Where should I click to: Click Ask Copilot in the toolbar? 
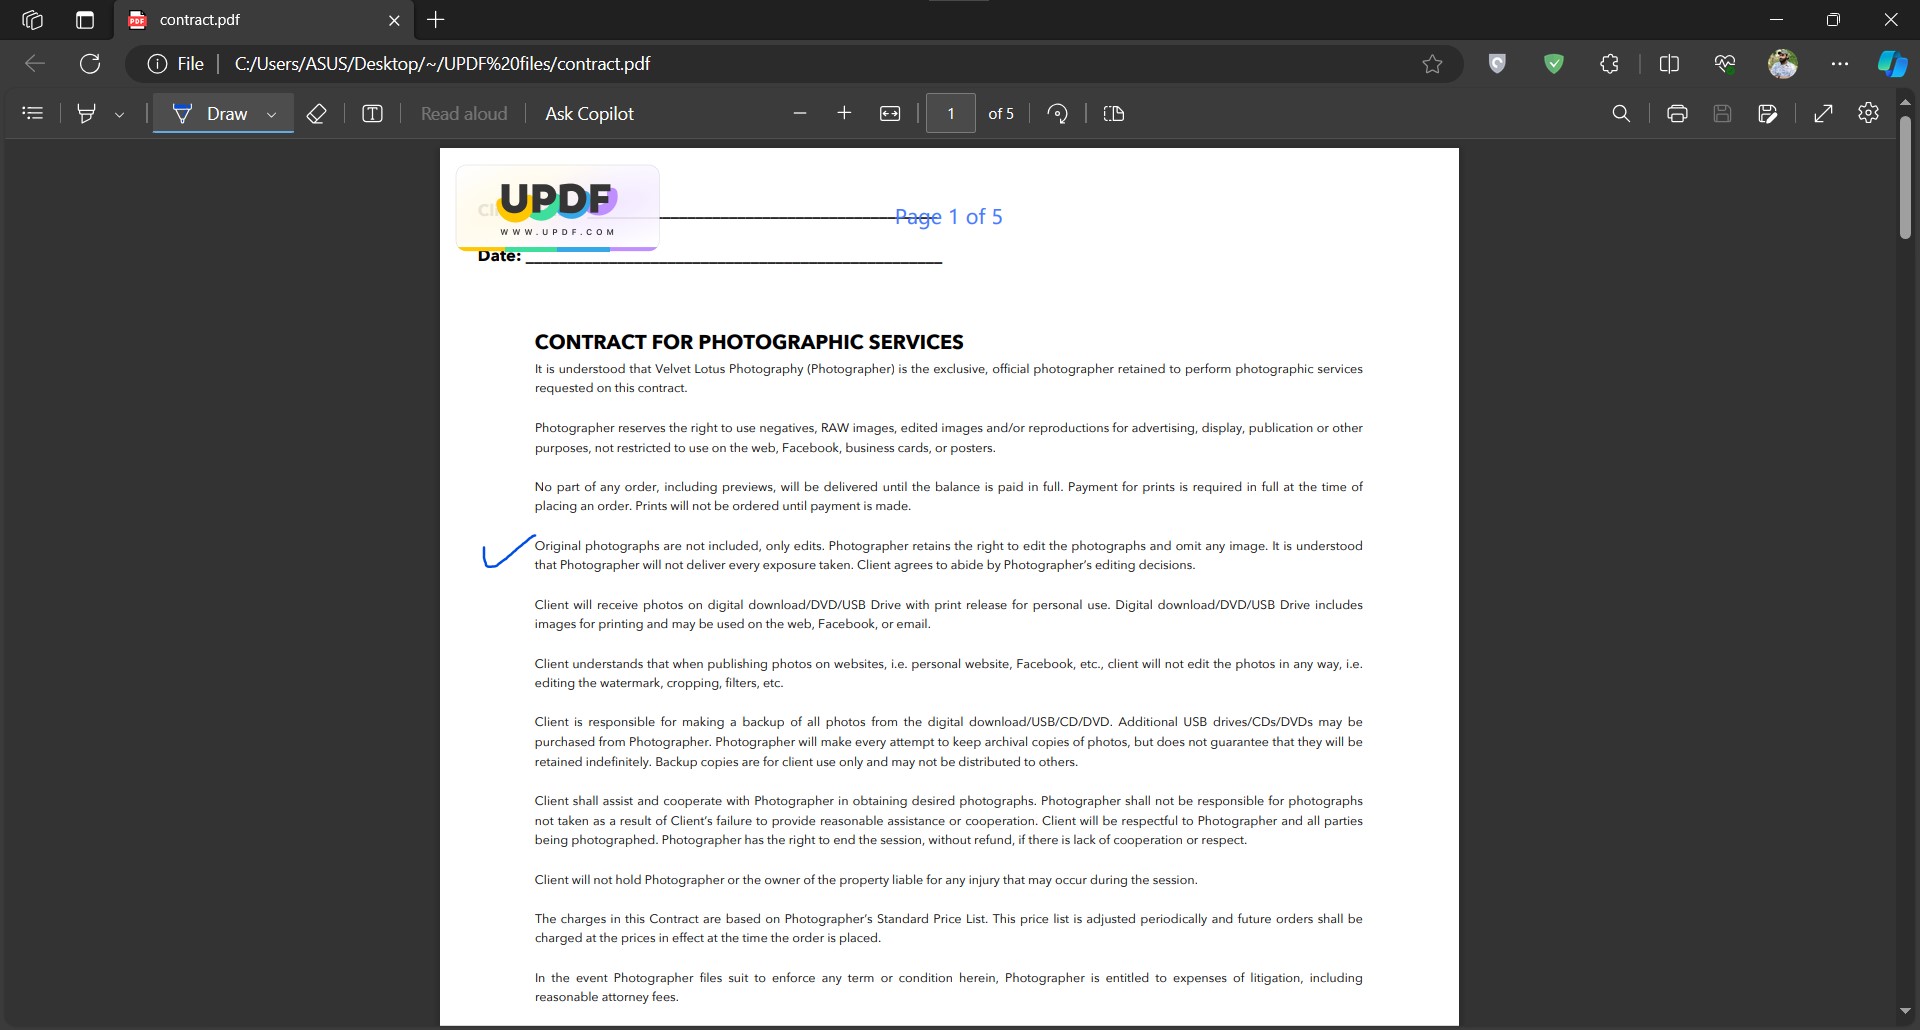click(x=589, y=113)
